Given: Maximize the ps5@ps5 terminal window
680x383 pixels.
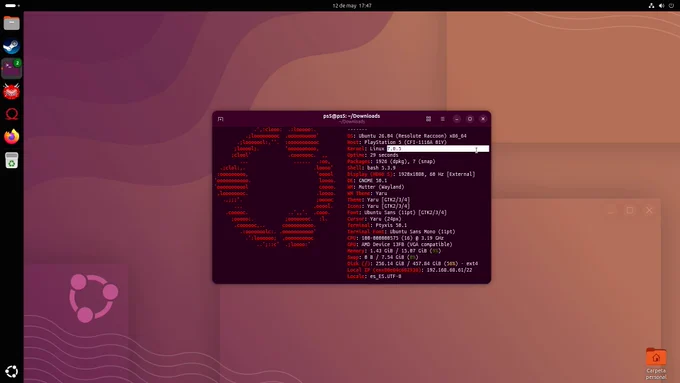Looking at the screenshot, I should point(470,119).
